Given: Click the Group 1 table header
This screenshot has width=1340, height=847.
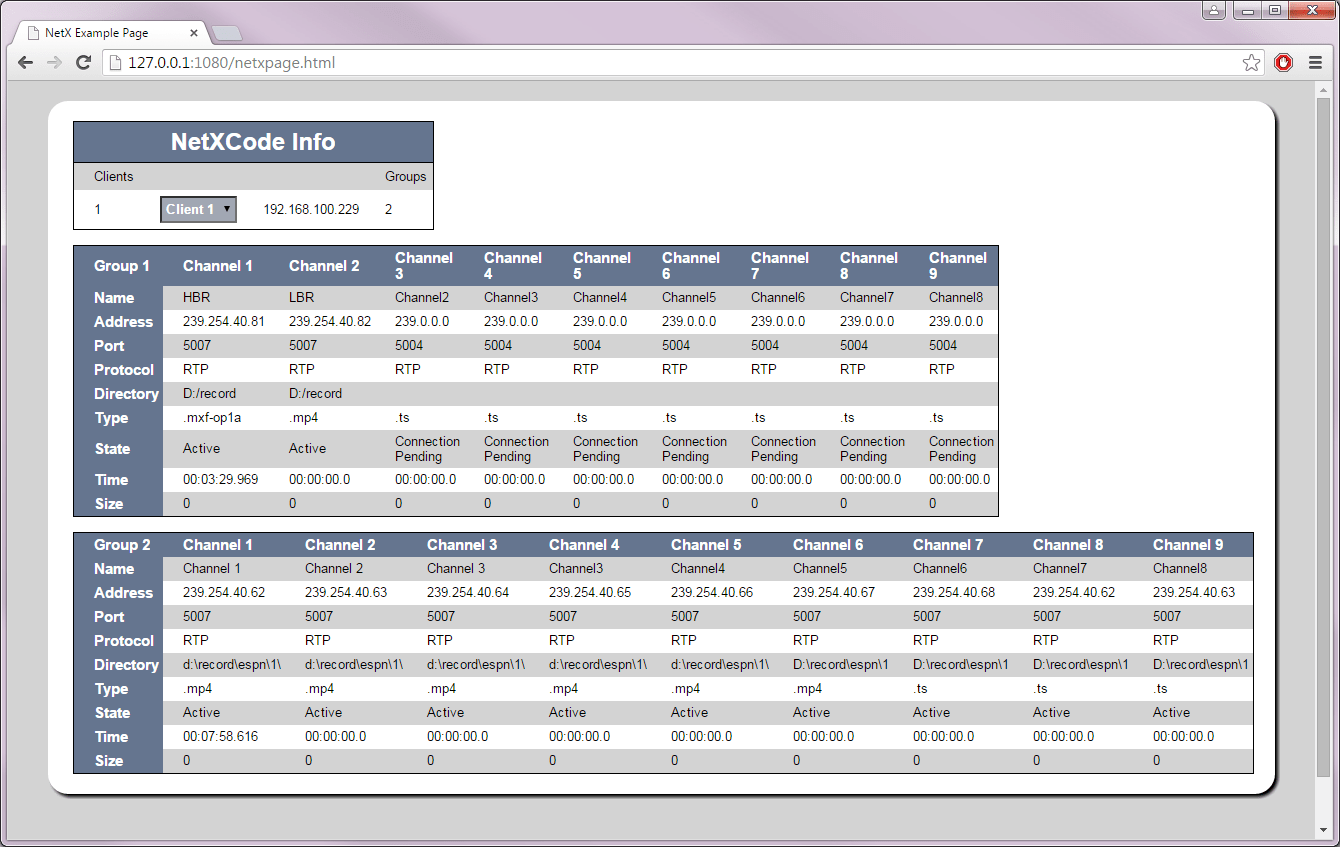Looking at the screenshot, I should 122,266.
